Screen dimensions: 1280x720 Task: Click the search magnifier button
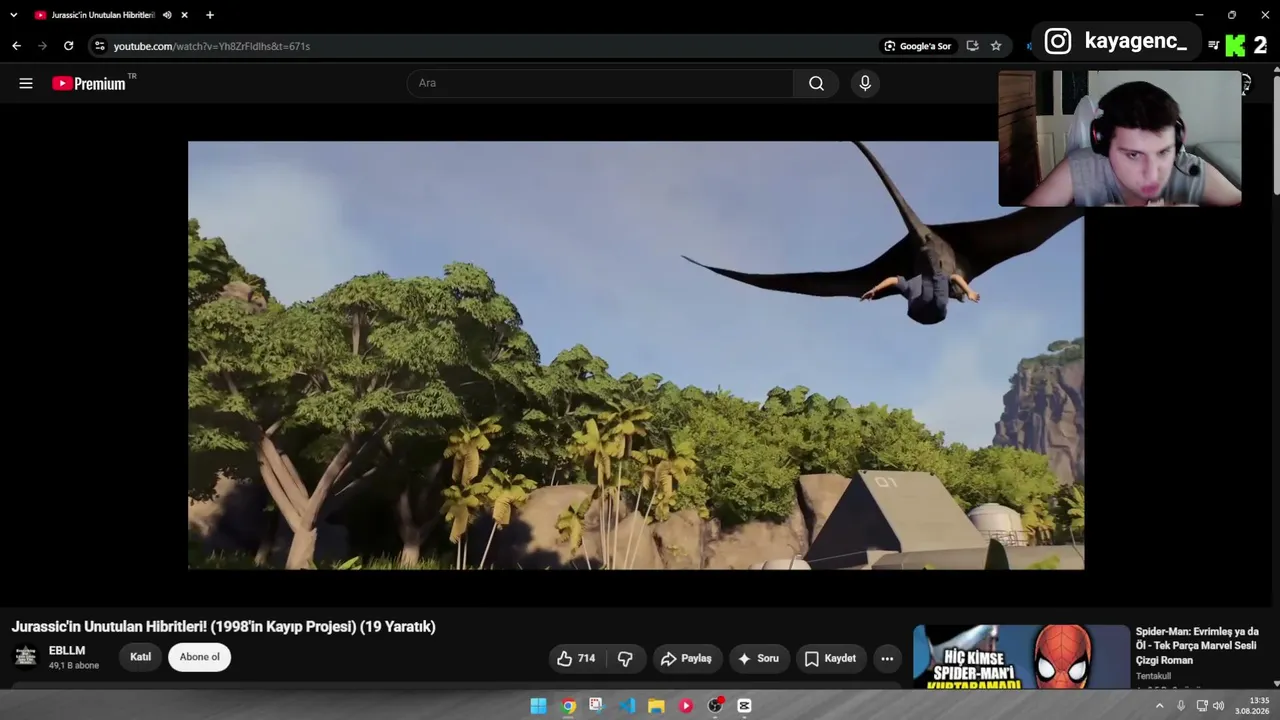[816, 83]
